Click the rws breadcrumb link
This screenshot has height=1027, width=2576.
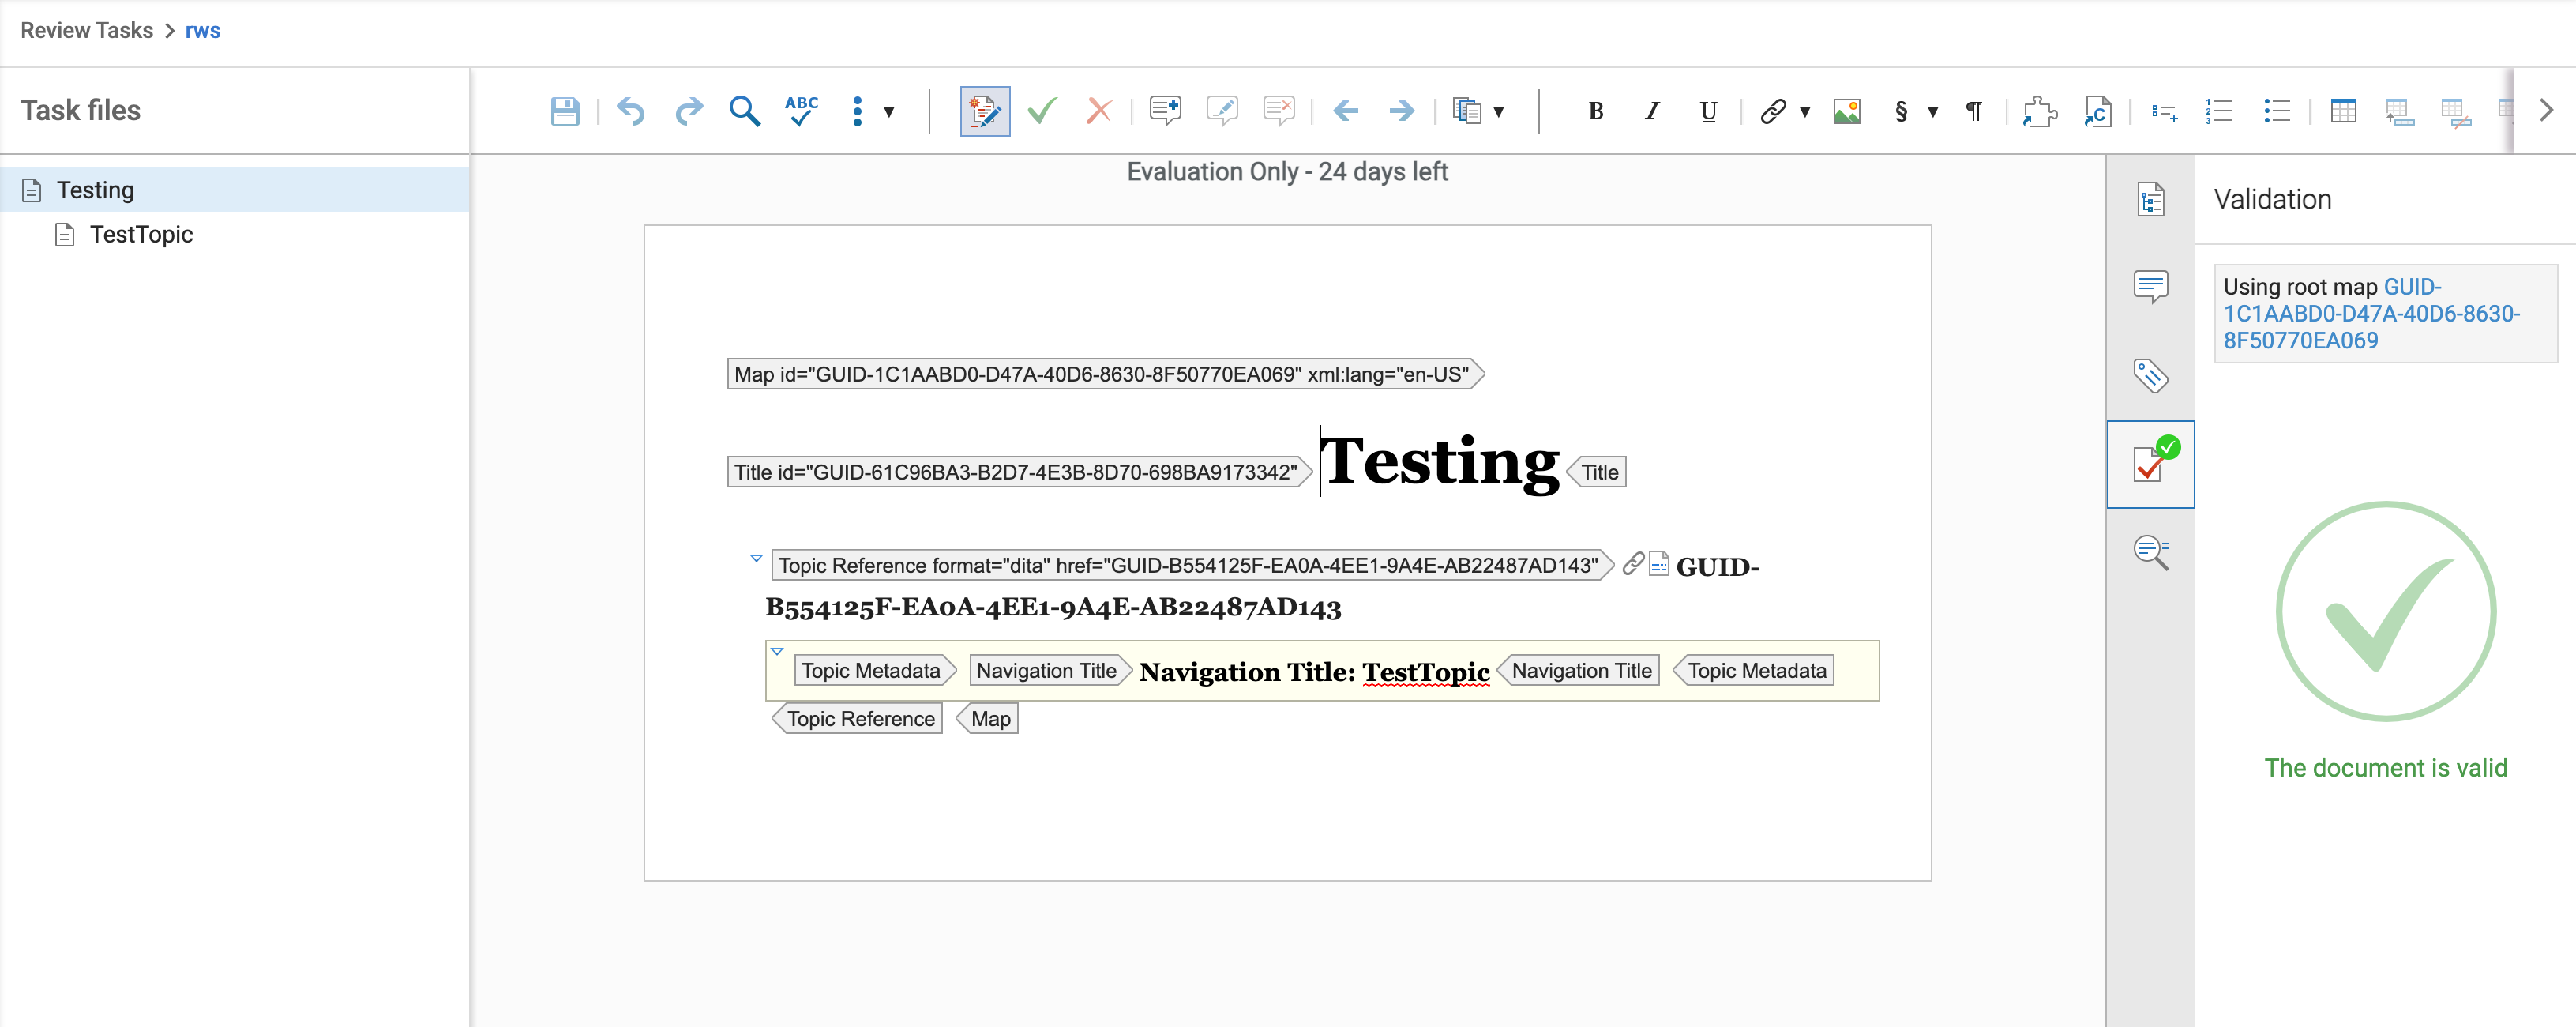[202, 31]
